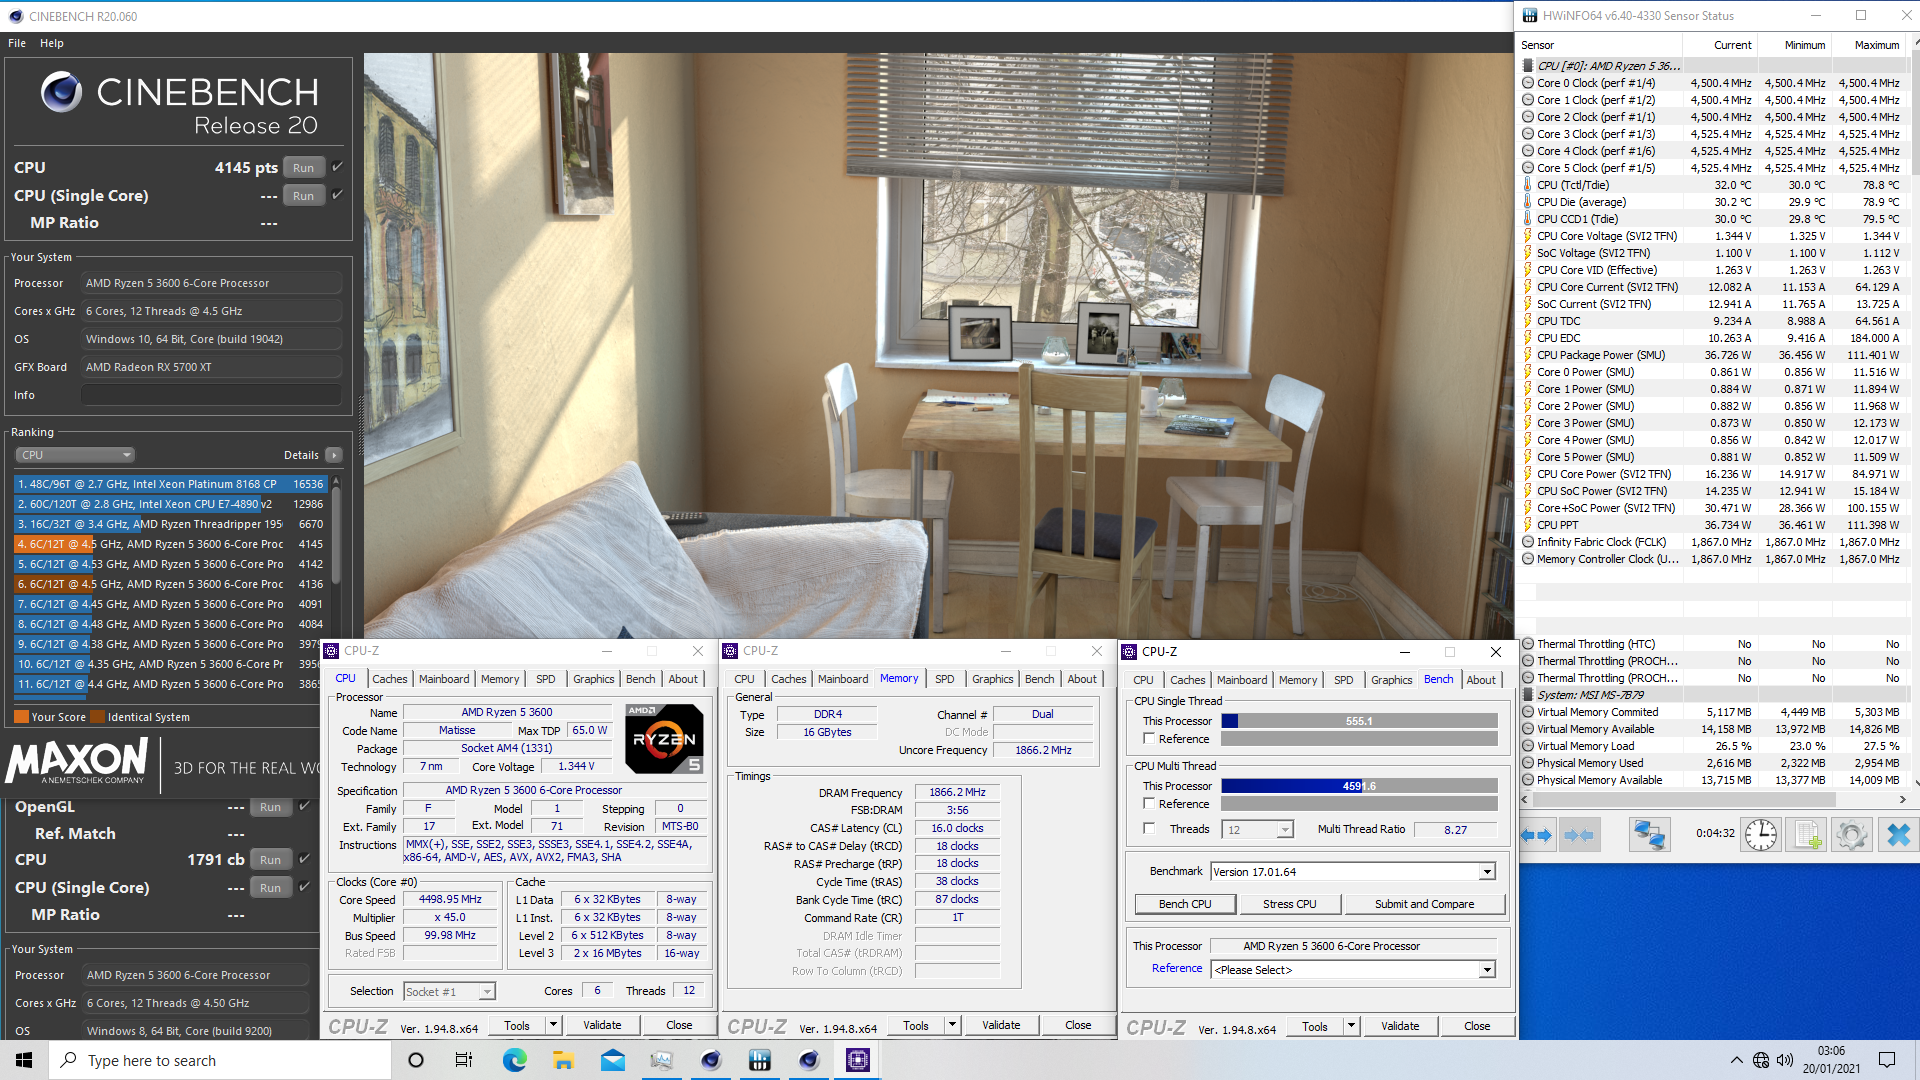
Task: Open Tools dropdown arrow in first CPU-Z
Action: click(x=553, y=1025)
